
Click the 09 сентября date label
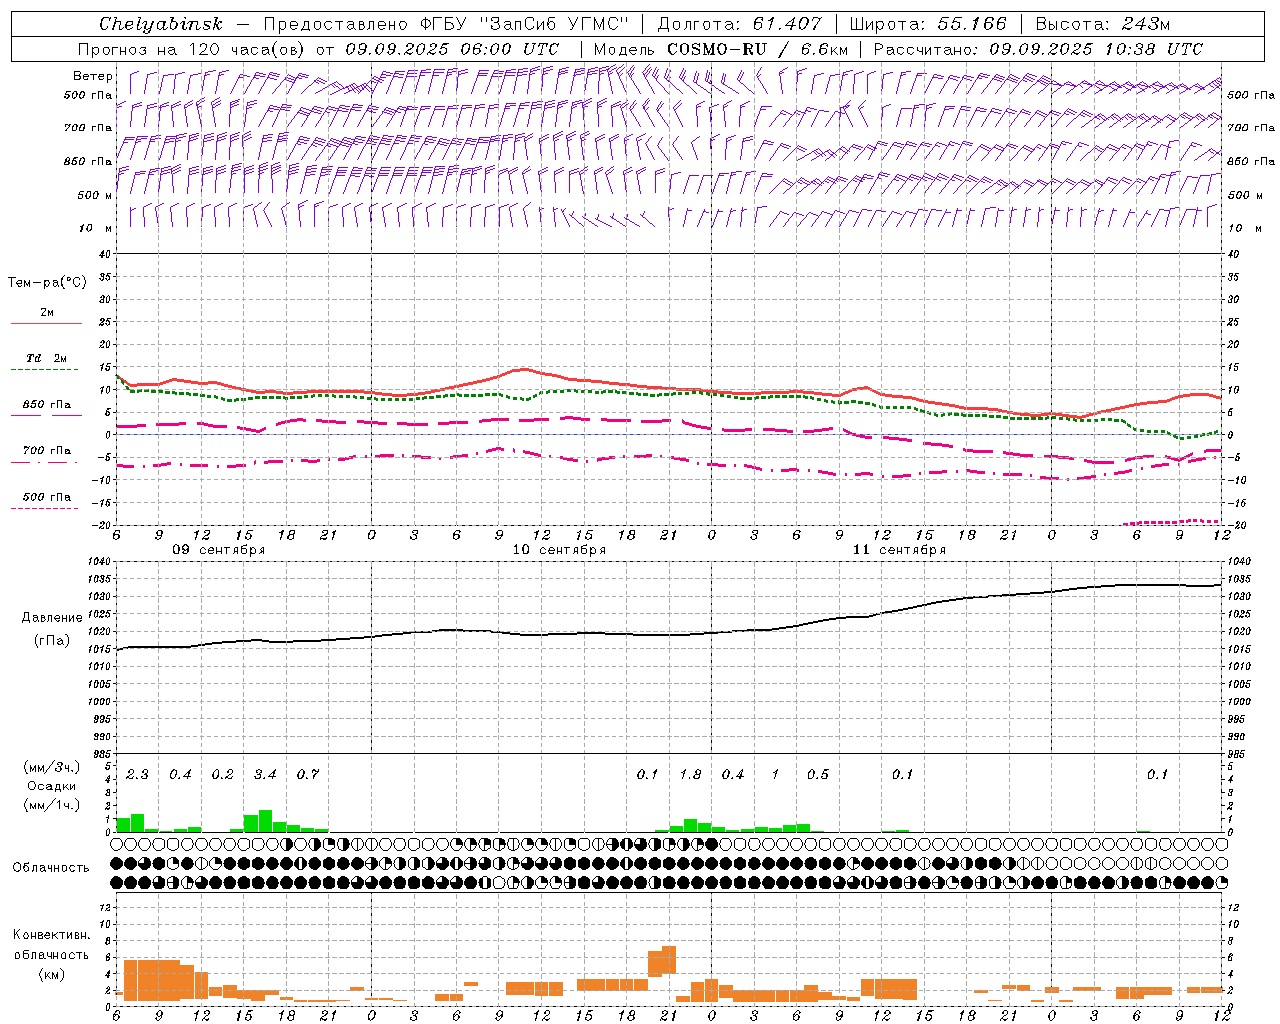tap(218, 550)
